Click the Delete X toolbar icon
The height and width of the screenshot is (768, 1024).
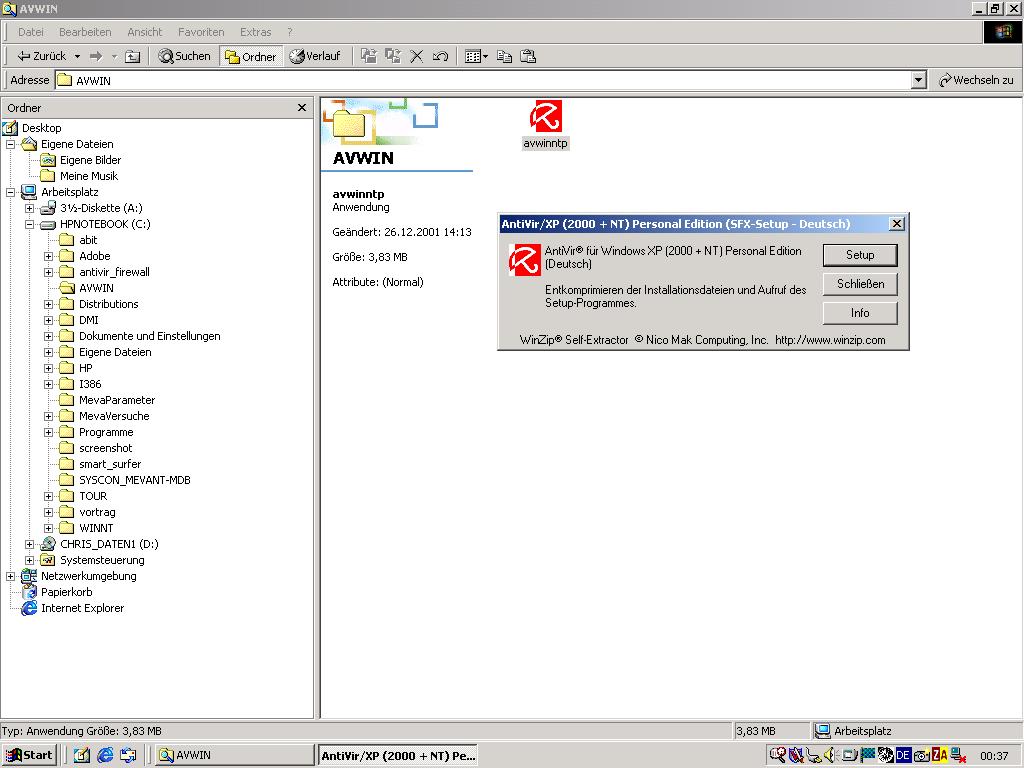417,57
